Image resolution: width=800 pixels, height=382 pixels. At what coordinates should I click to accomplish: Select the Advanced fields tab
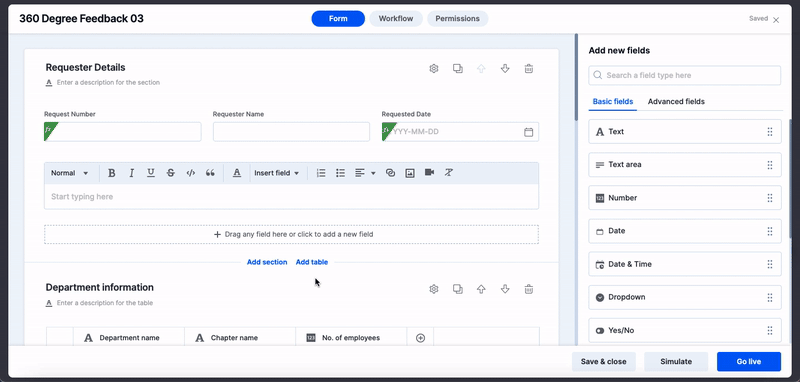coord(676,101)
